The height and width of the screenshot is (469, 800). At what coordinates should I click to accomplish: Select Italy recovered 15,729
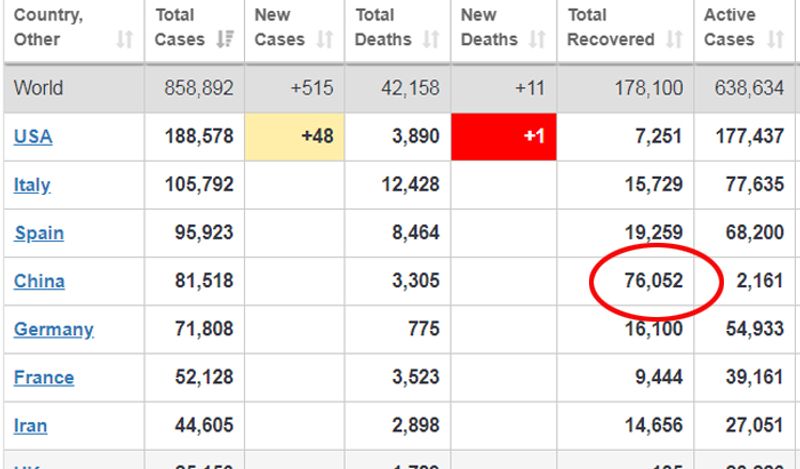coord(654,184)
